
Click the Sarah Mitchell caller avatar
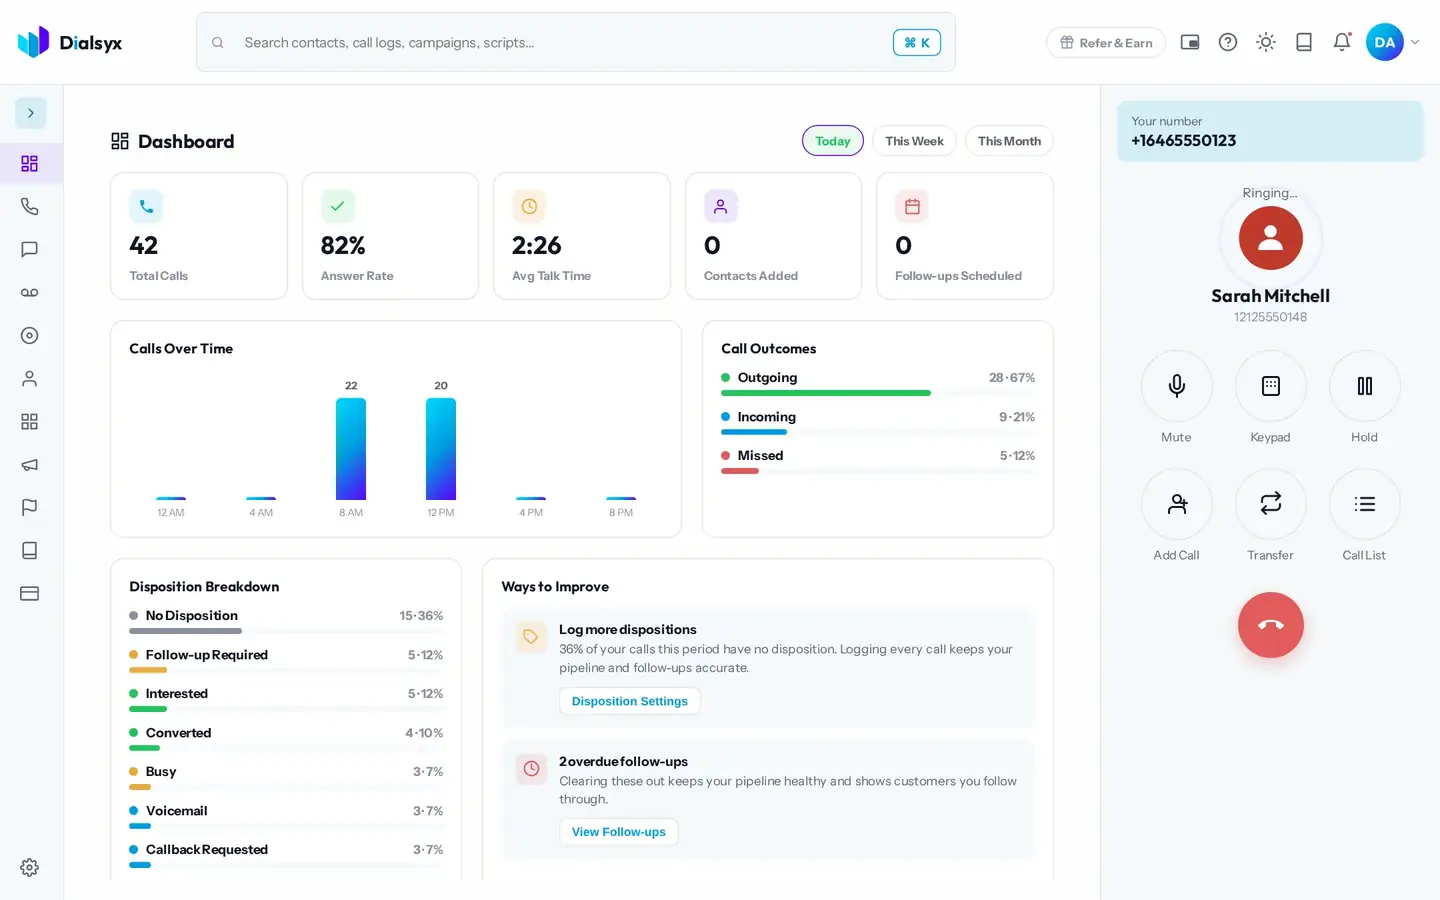(x=1271, y=238)
